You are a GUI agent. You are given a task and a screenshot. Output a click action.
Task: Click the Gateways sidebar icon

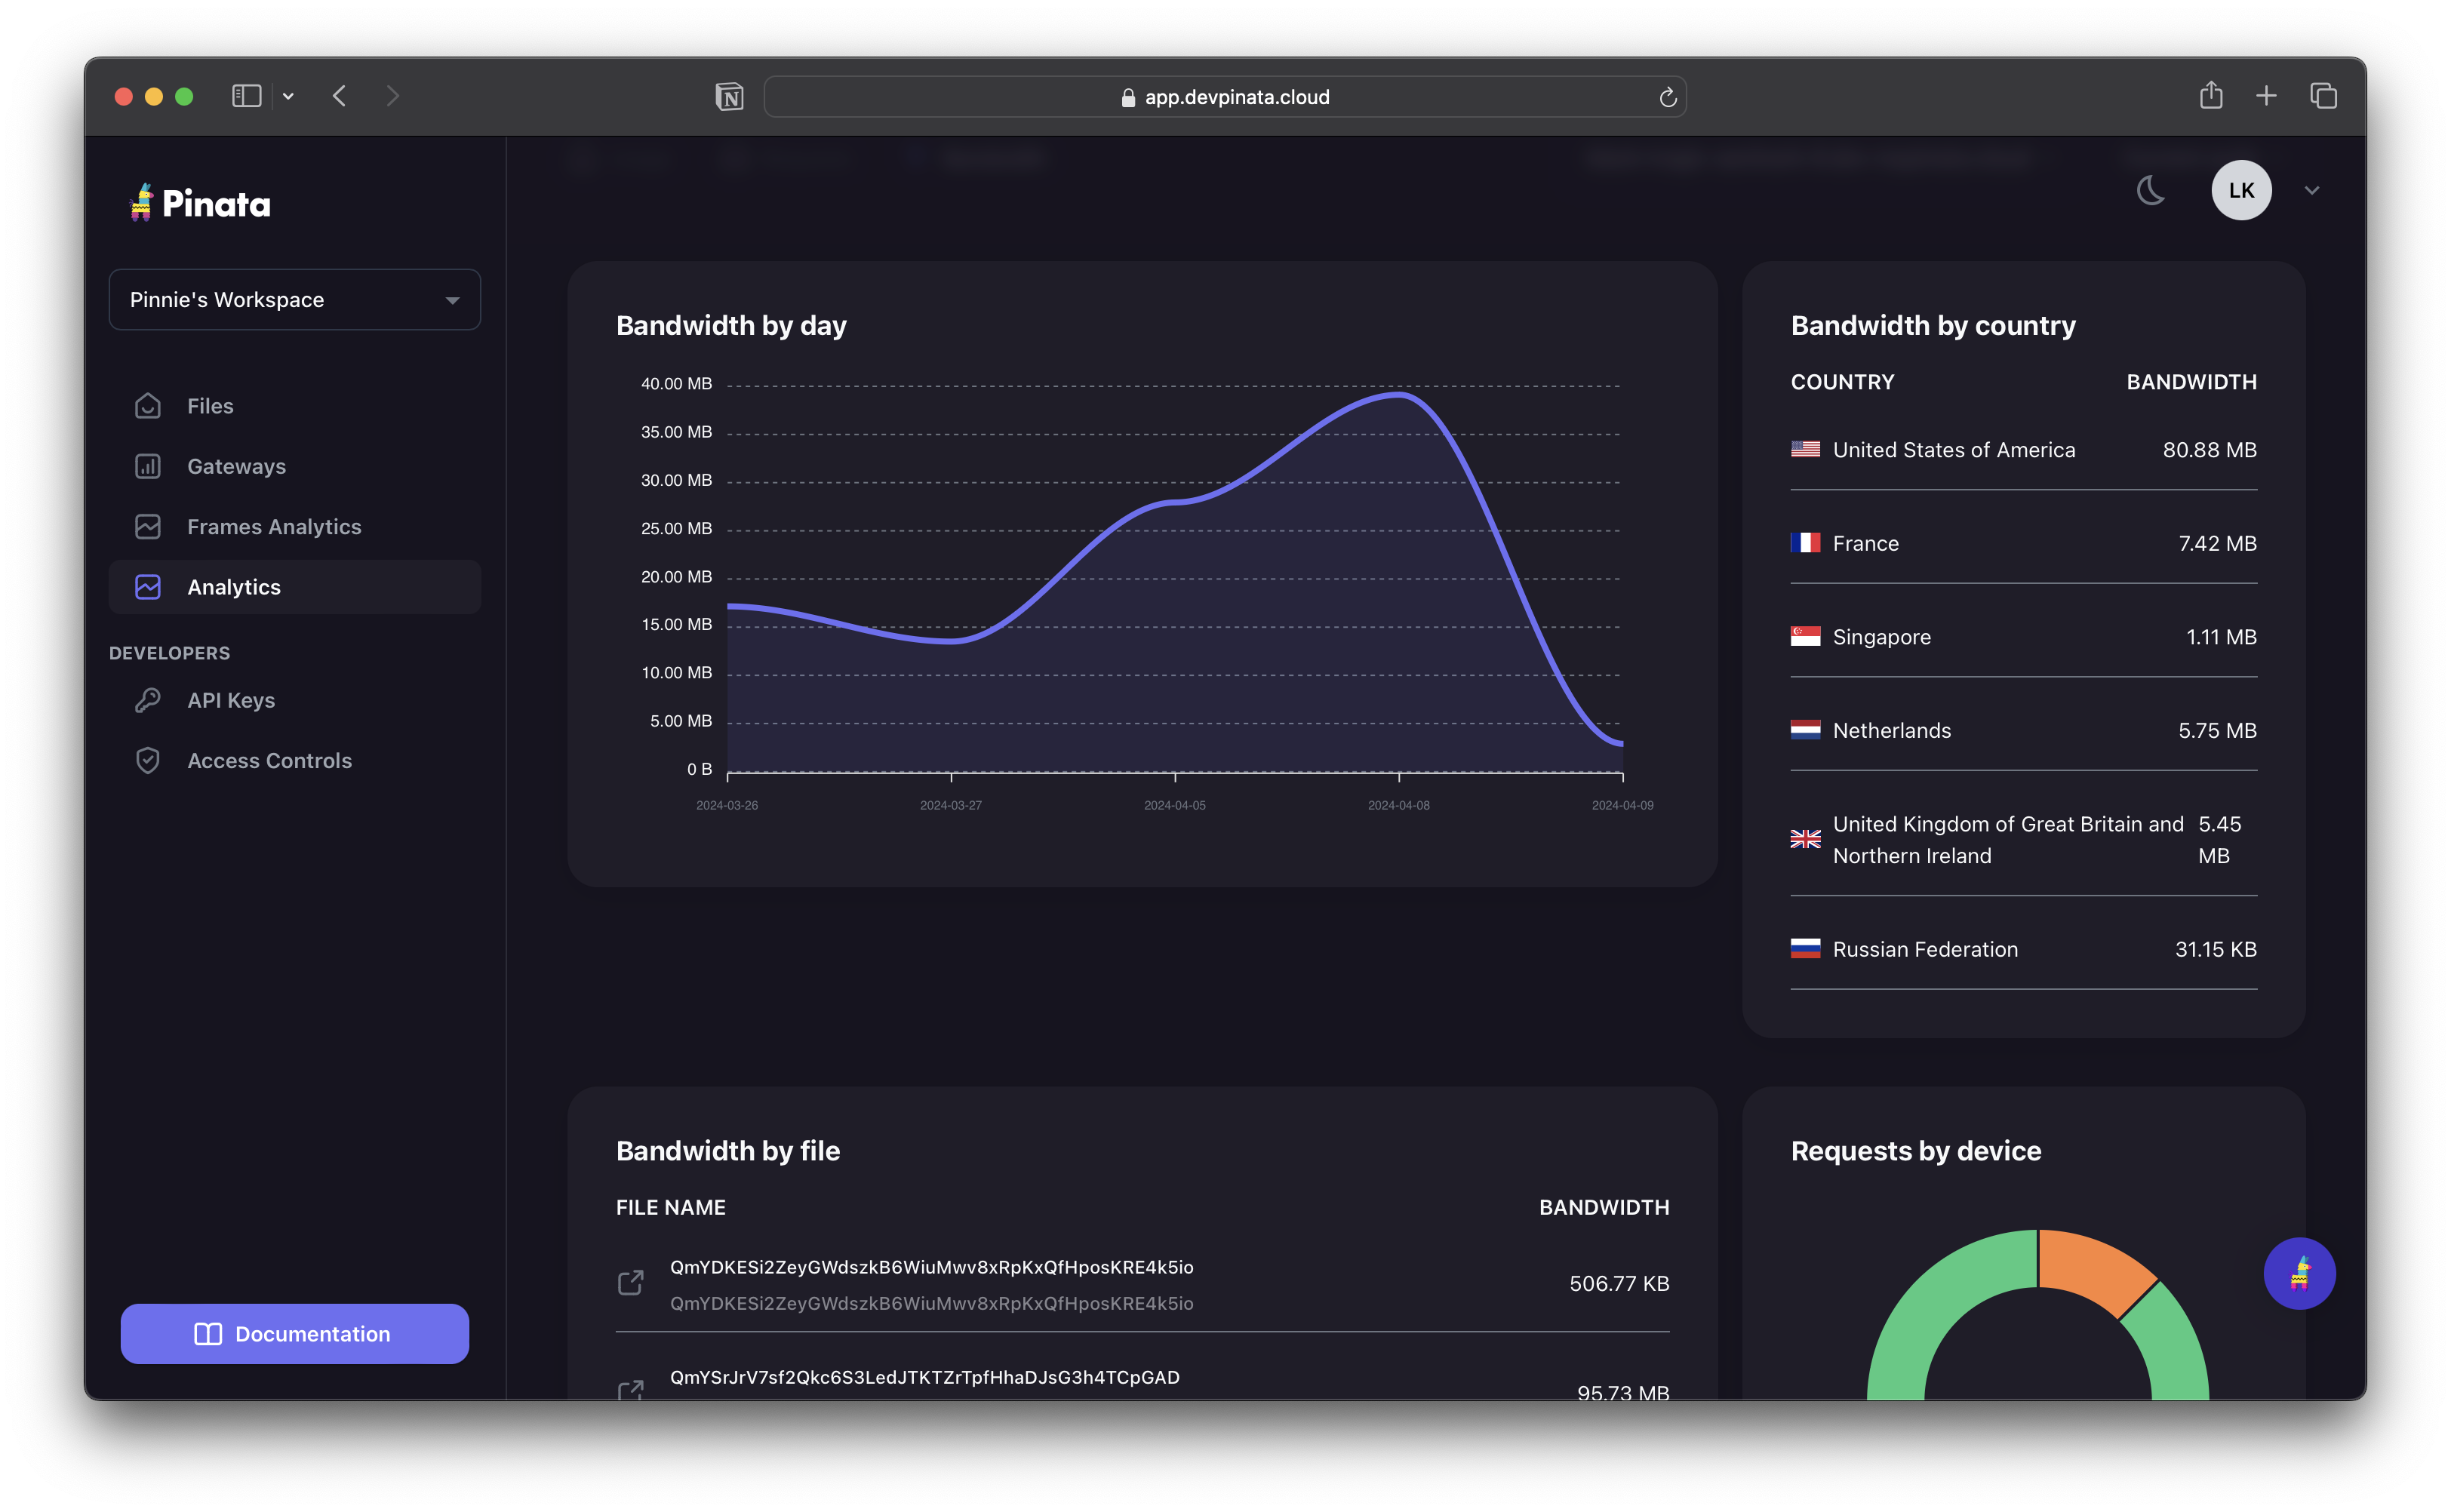point(149,466)
